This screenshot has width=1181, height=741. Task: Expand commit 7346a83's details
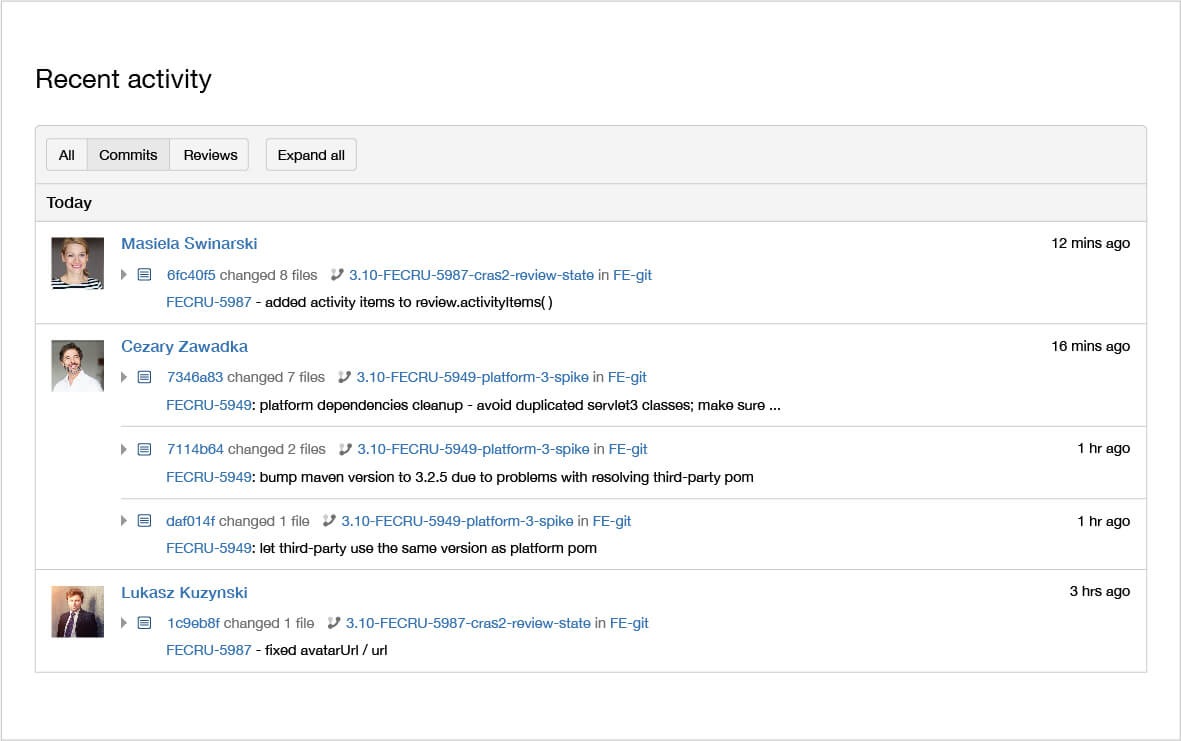123,377
